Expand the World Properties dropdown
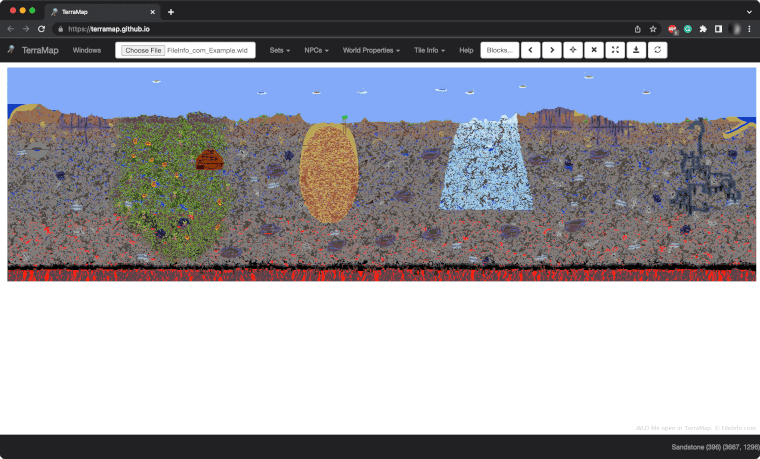The image size is (760, 459). click(371, 50)
